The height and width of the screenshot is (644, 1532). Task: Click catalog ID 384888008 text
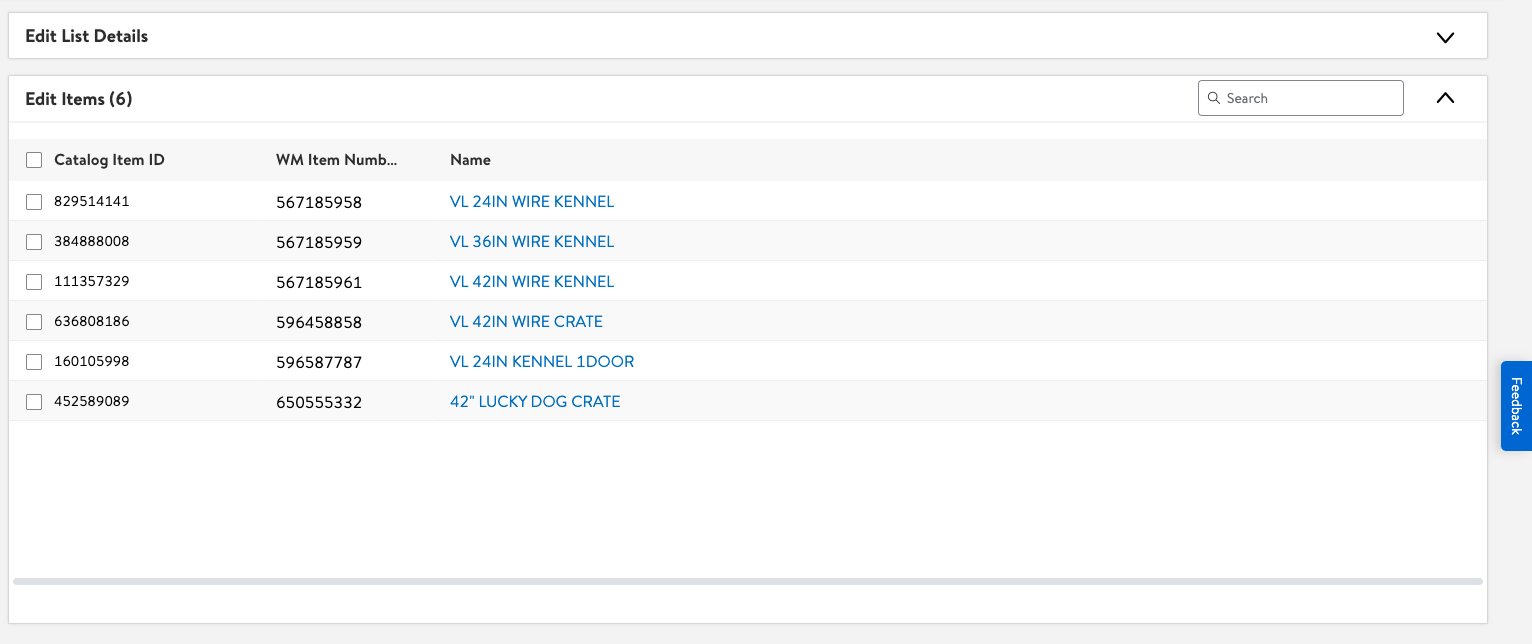(x=92, y=242)
